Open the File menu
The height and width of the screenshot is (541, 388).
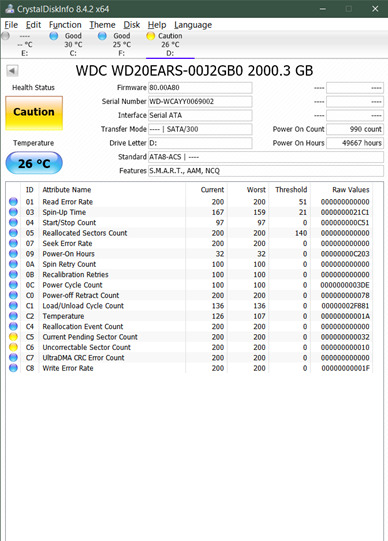pos(11,25)
